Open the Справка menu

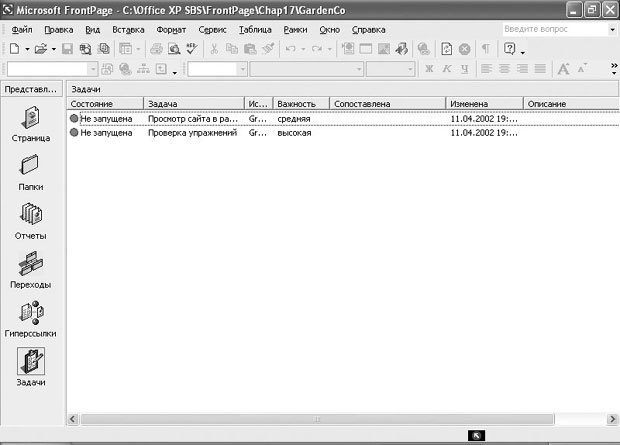pos(369,30)
